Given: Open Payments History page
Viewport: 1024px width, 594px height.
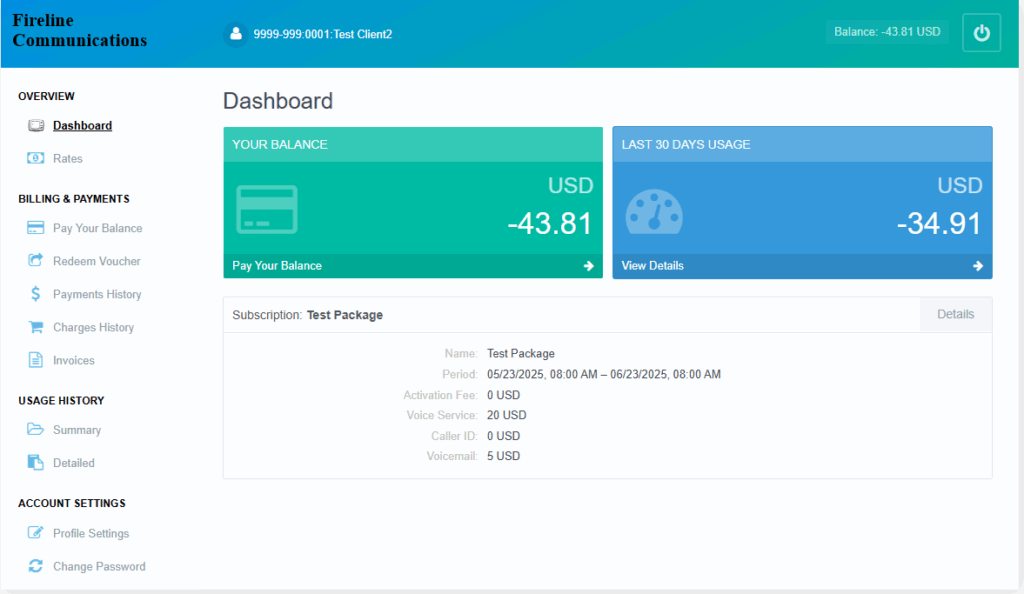Looking at the screenshot, I should click(97, 294).
